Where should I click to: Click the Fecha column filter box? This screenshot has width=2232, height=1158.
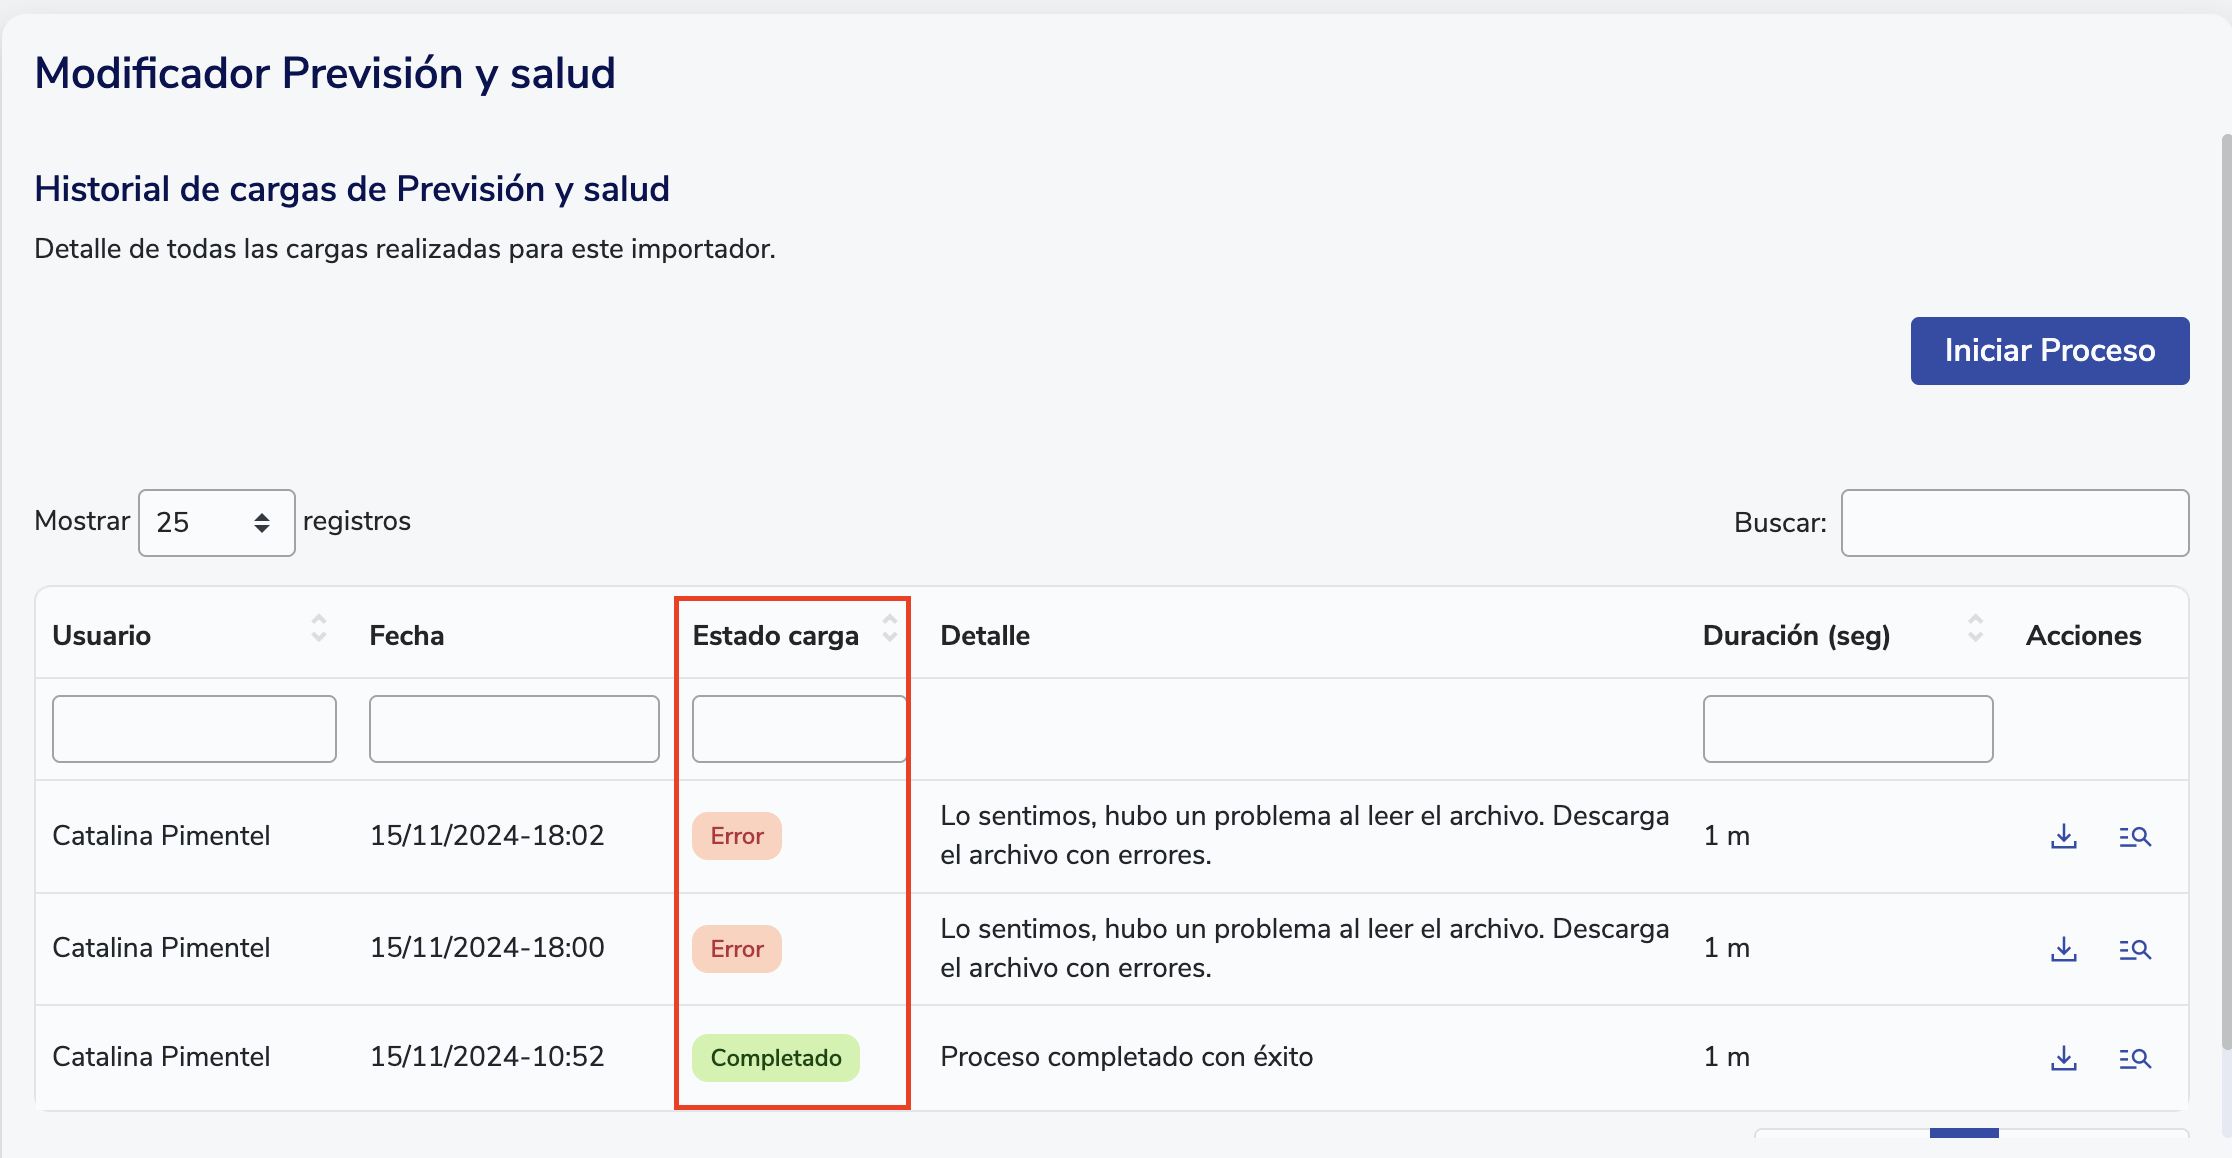click(514, 729)
